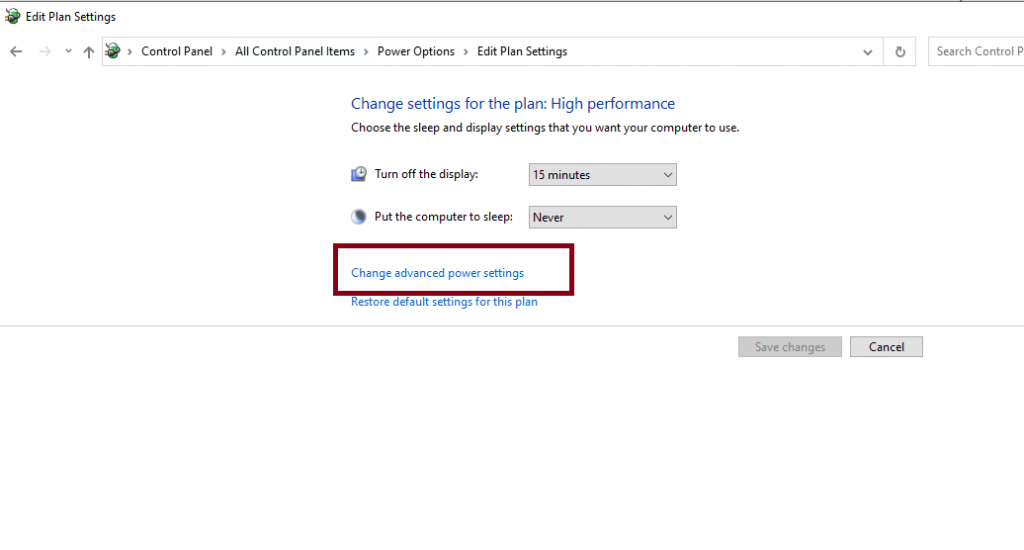Refresh the Edit Plan Settings page

(900, 52)
